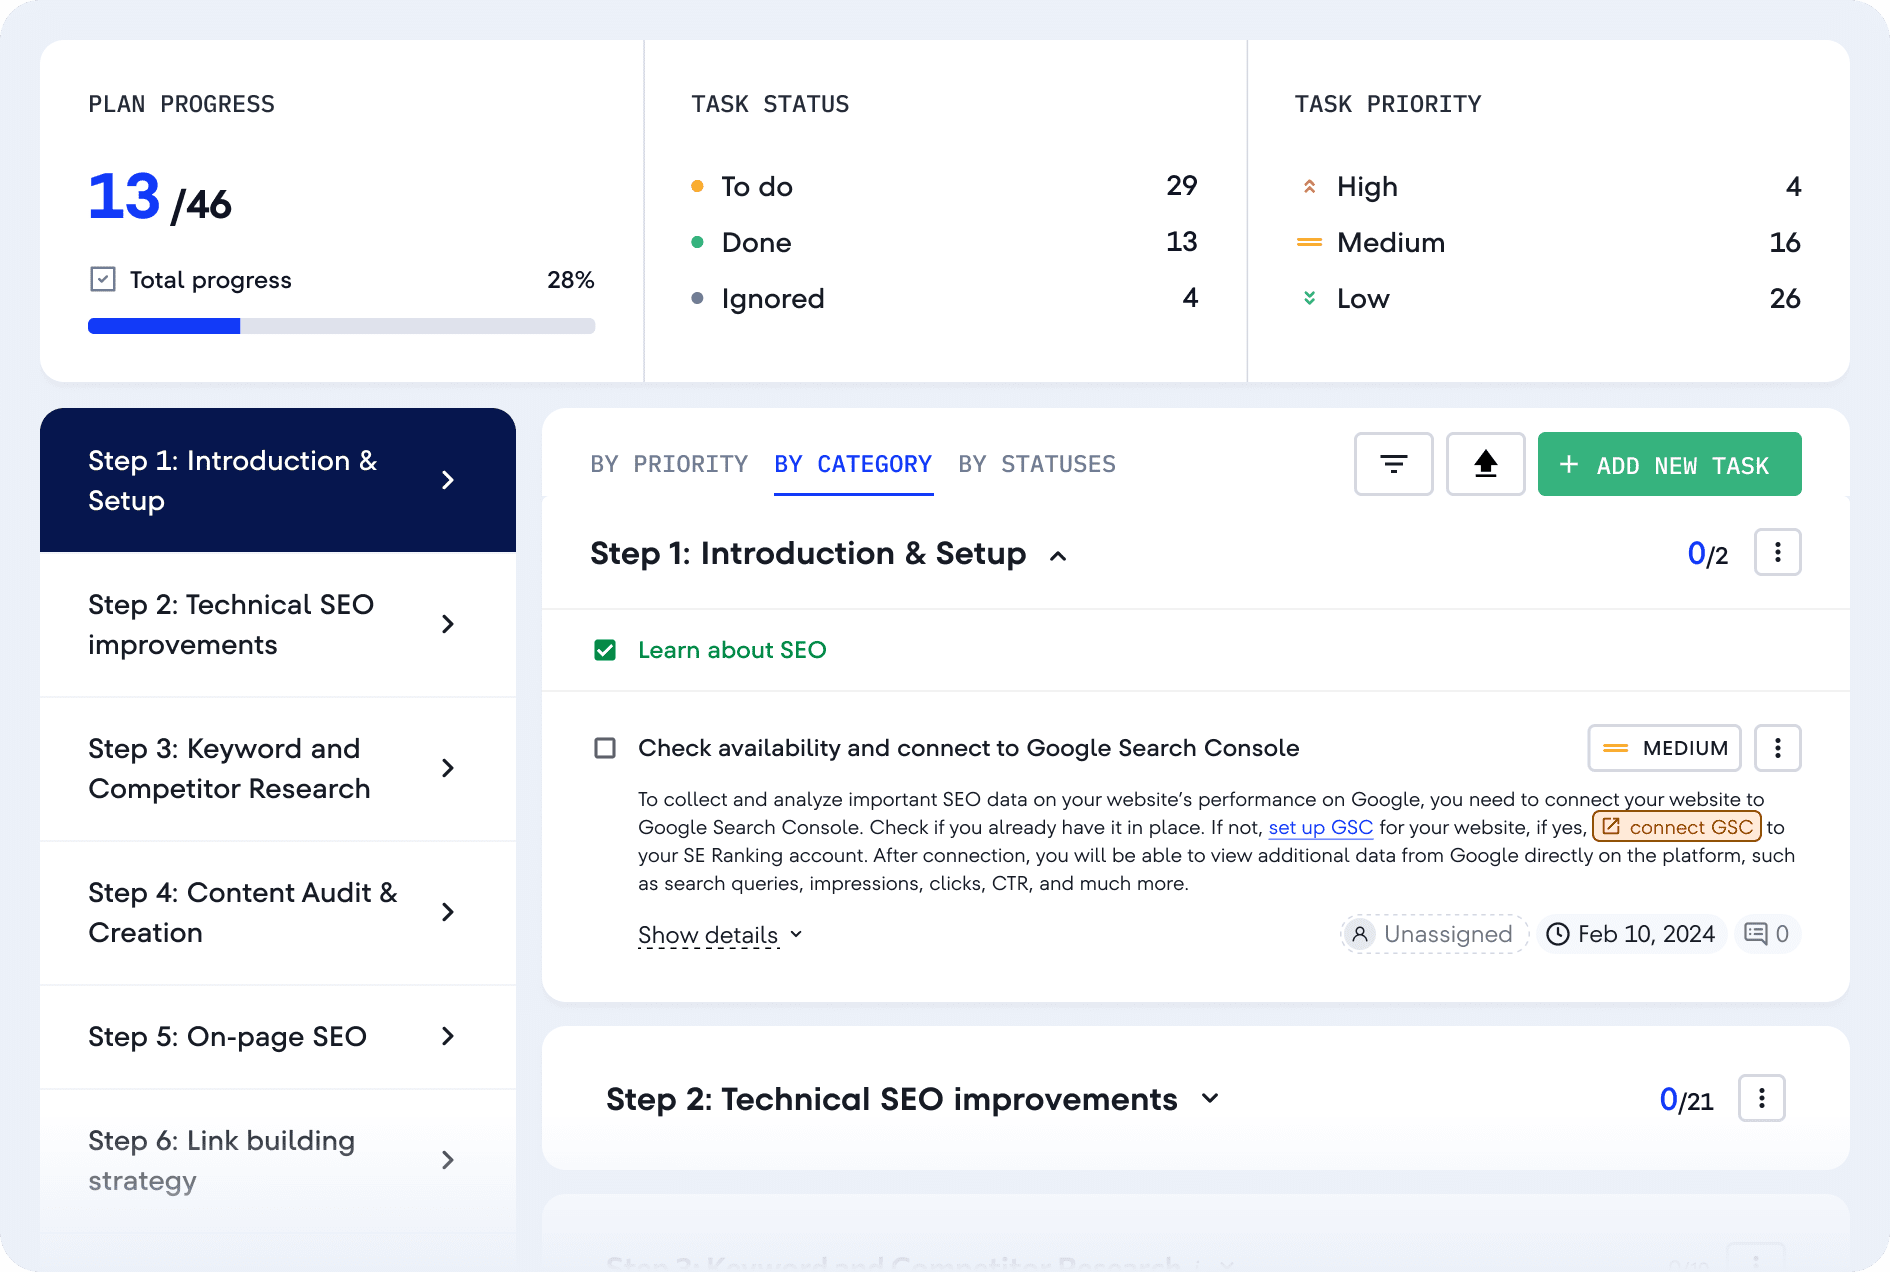The image size is (1890, 1272).
Task: Click the green Done status dot
Action: pyautogui.click(x=697, y=242)
